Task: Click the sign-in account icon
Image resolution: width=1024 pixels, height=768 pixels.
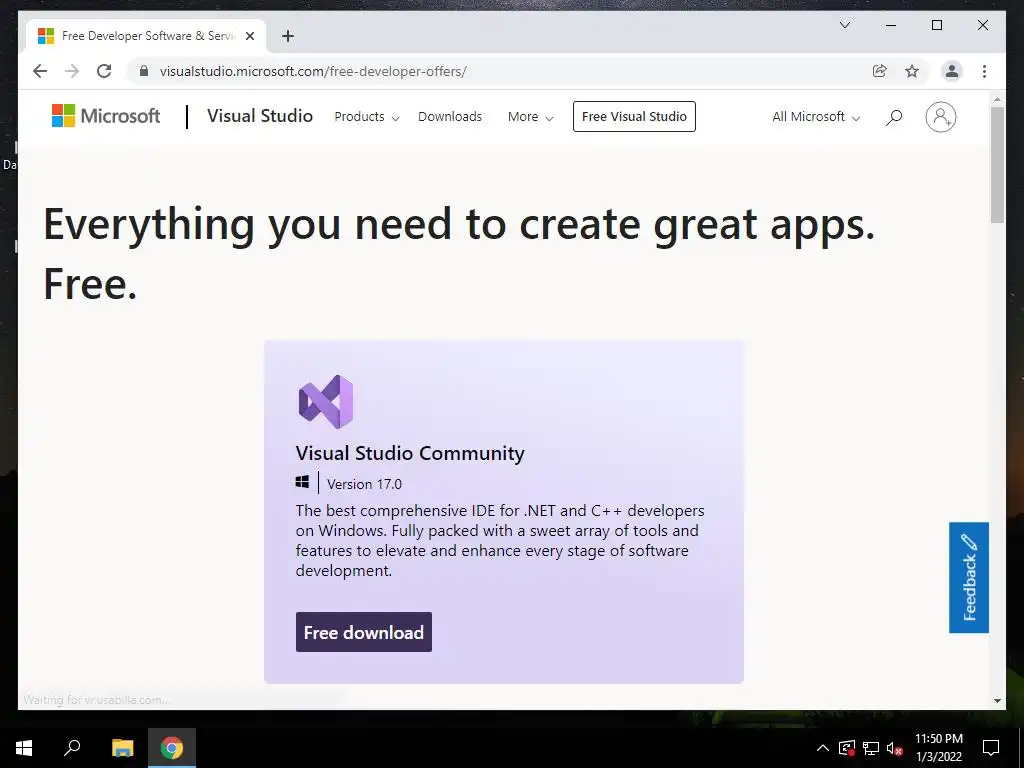Action: pos(940,117)
